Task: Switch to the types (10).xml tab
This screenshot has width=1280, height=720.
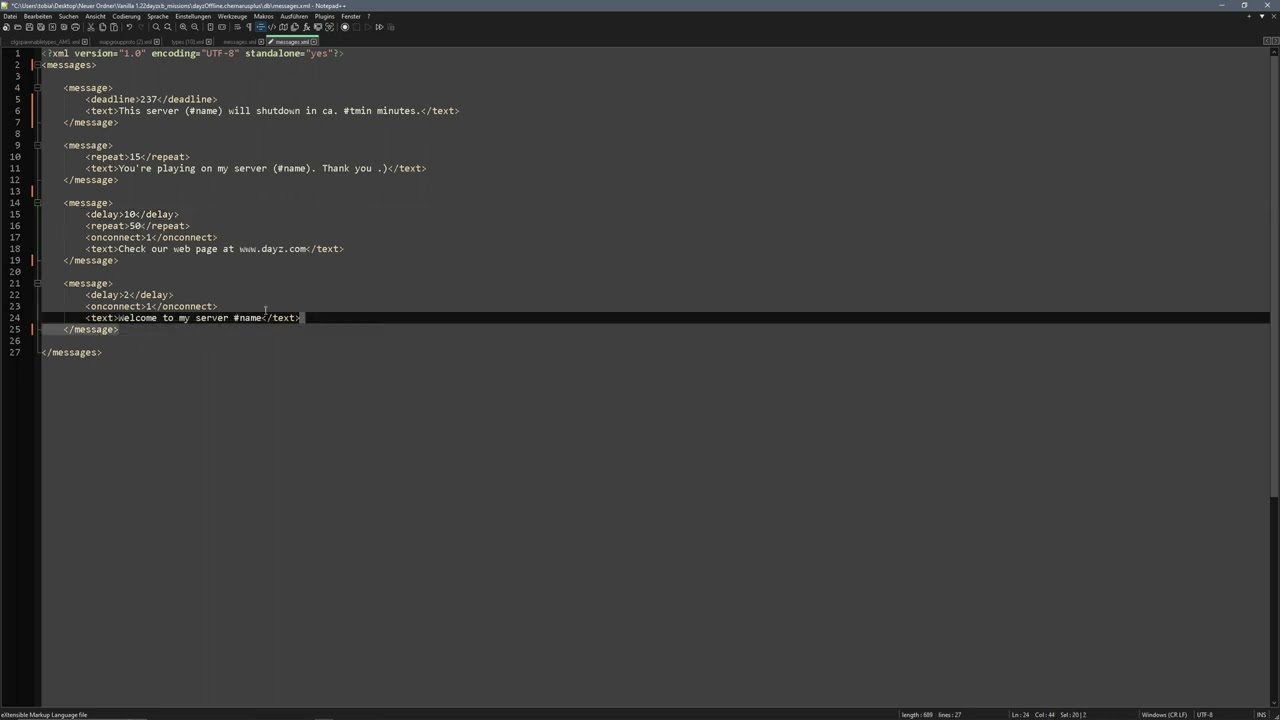Action: tap(188, 42)
